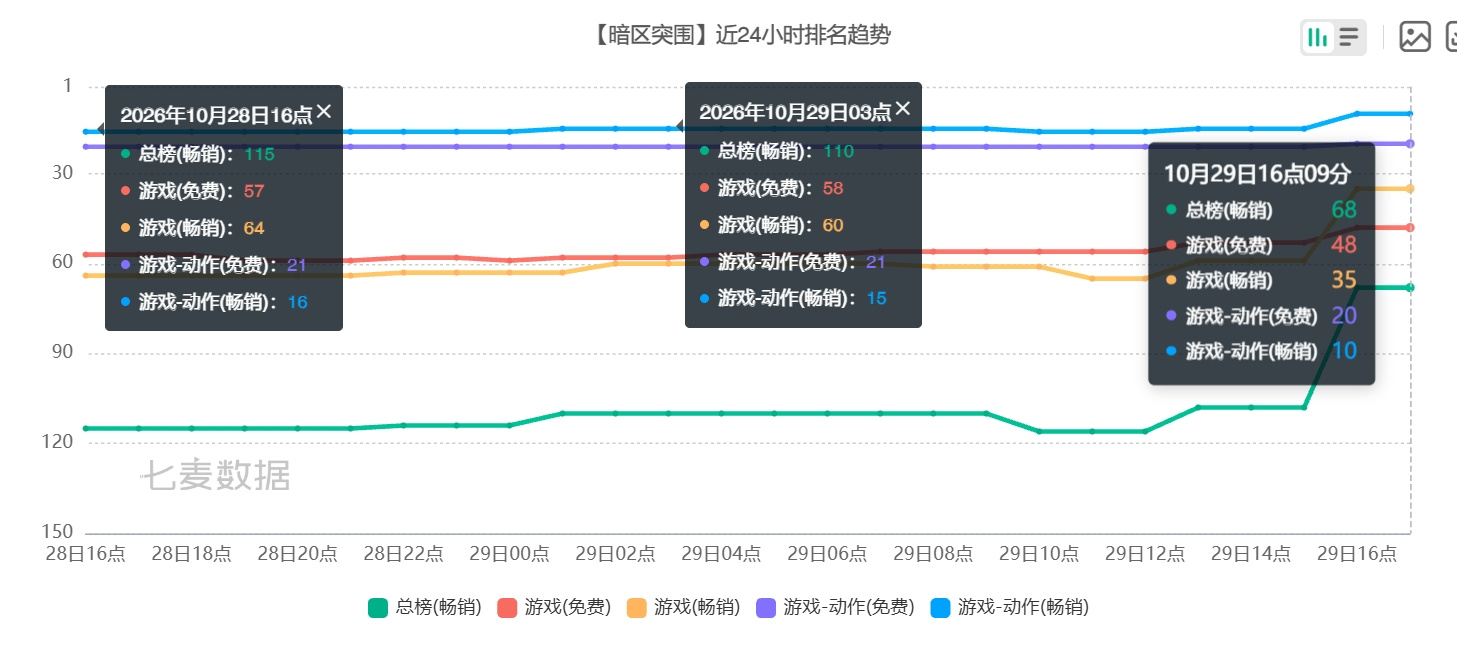Screen dimensions: 1457x657
Task: Click the x-axis label 28日20点
Action: 298,554
